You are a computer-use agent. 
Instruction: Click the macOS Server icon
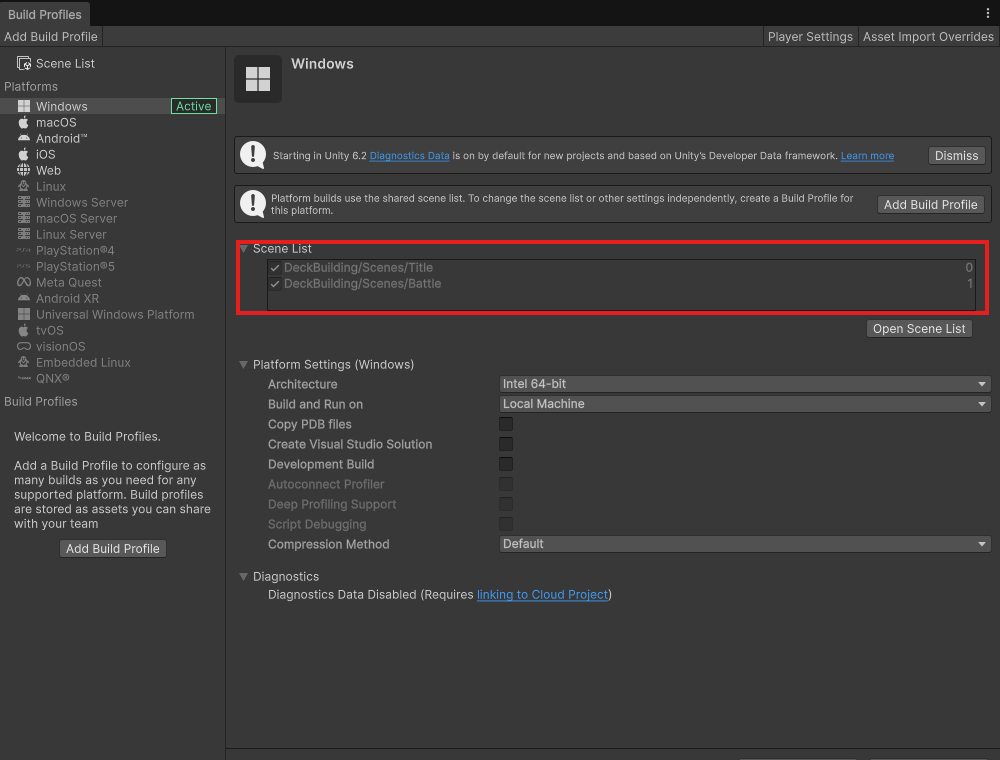24,218
